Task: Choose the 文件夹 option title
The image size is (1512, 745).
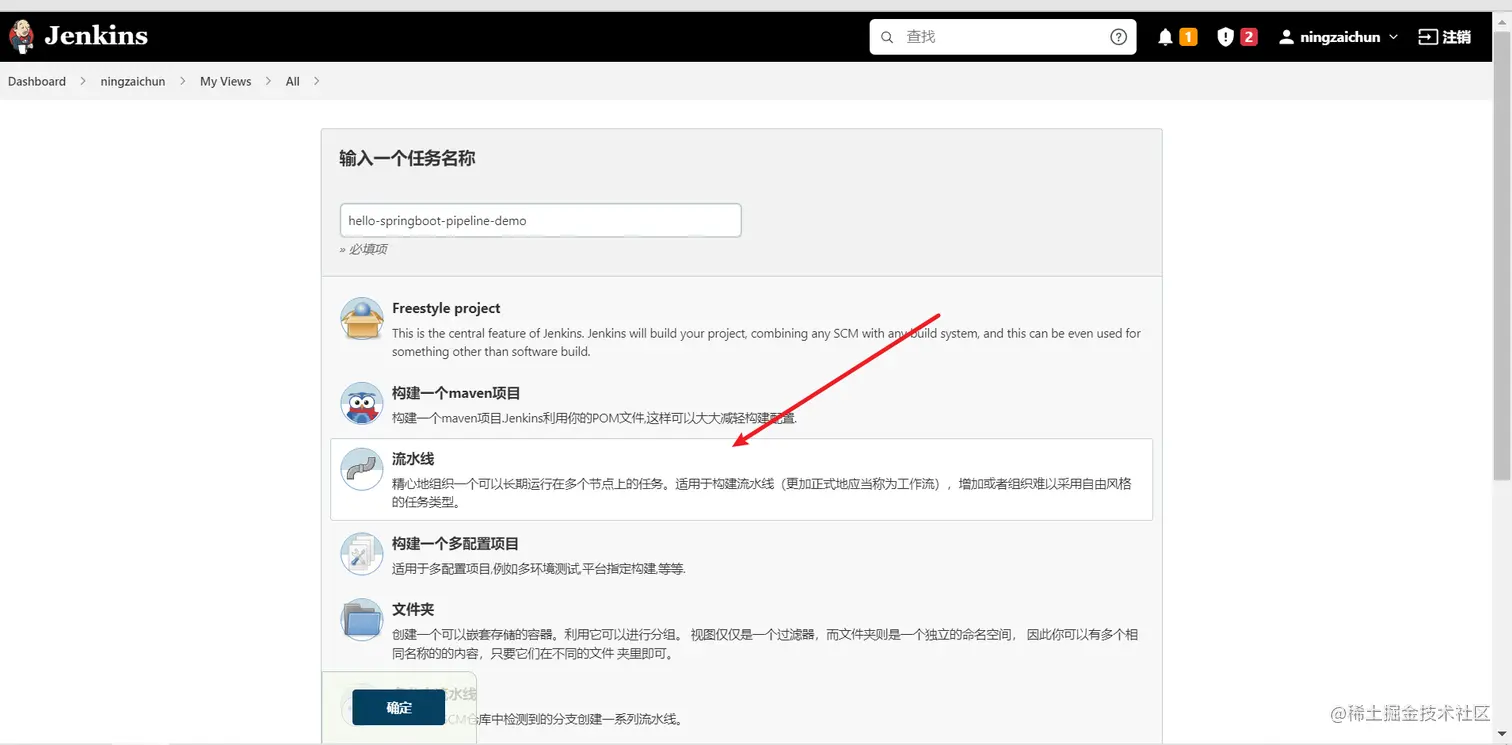Action: point(413,609)
